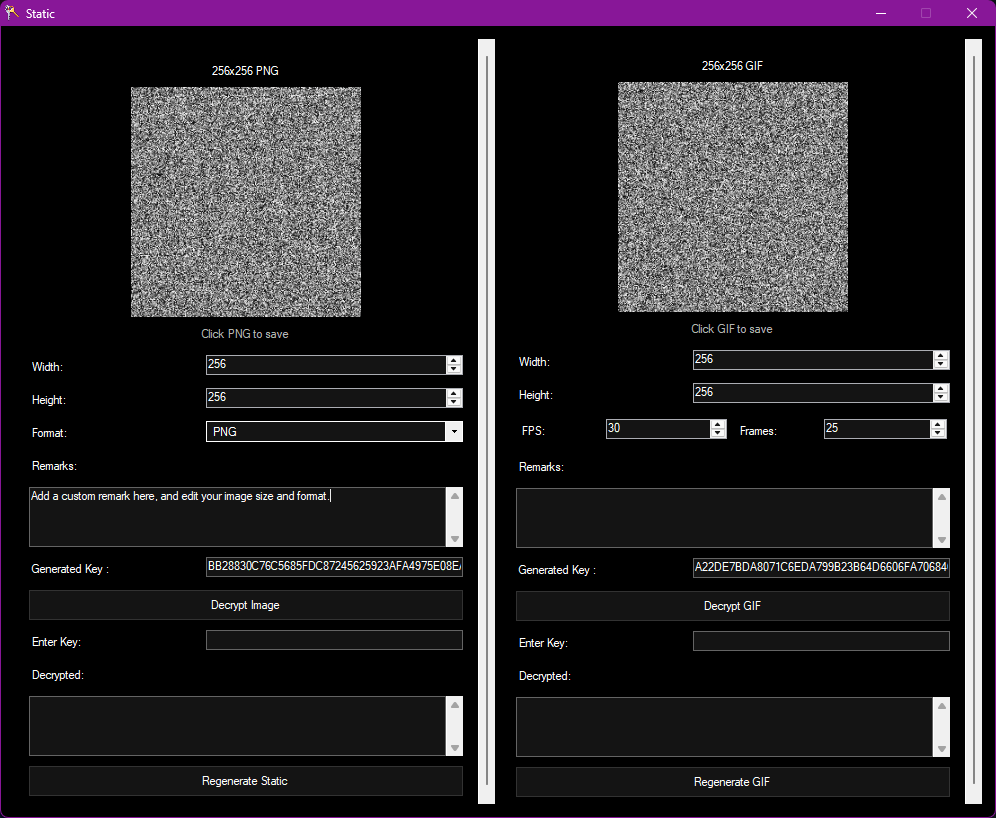Click the left panel vertical scrollbar
Image resolution: width=996 pixels, height=818 pixels.
487,421
